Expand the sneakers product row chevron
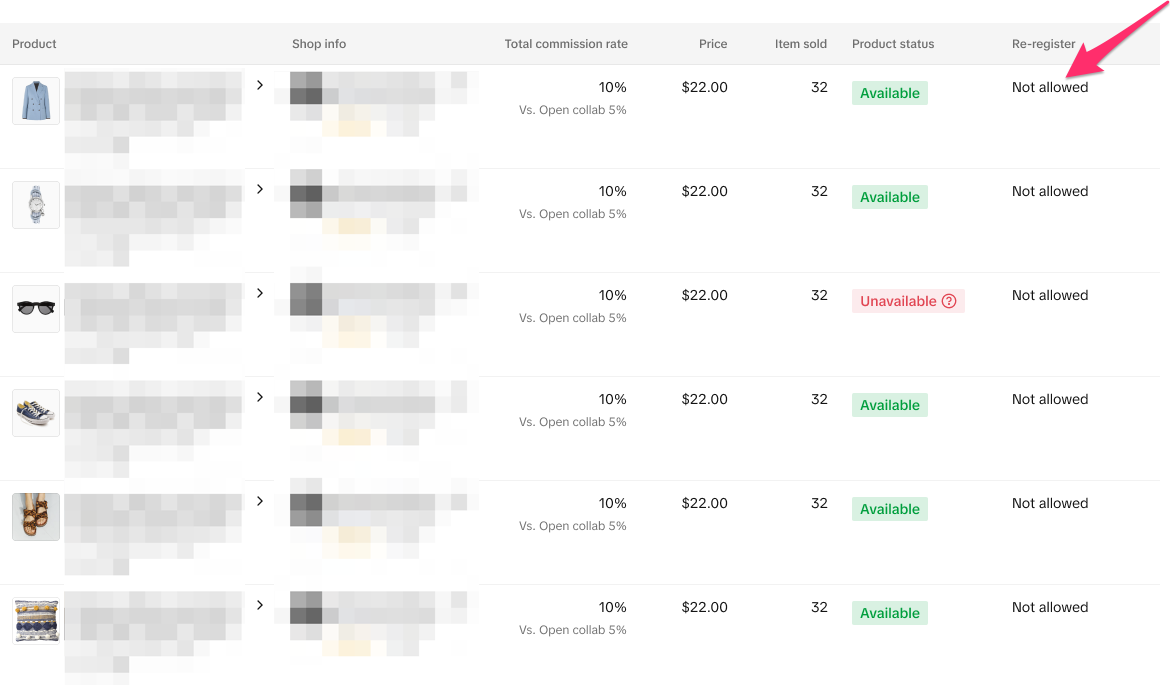Screen dimensions: 1170x689 coord(260,397)
